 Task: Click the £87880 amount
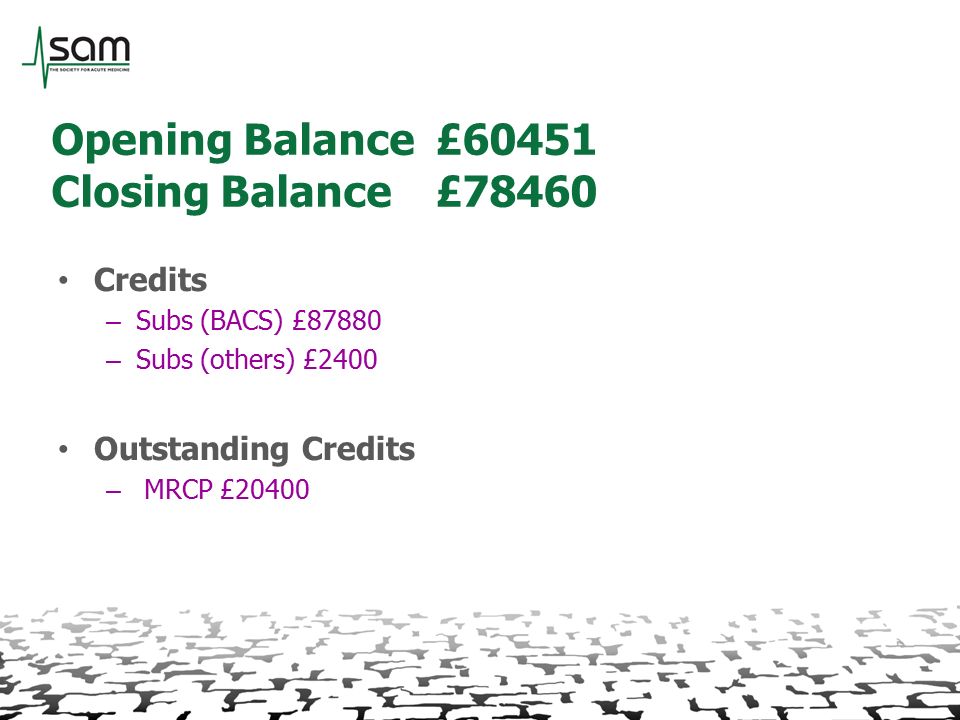click(x=337, y=320)
